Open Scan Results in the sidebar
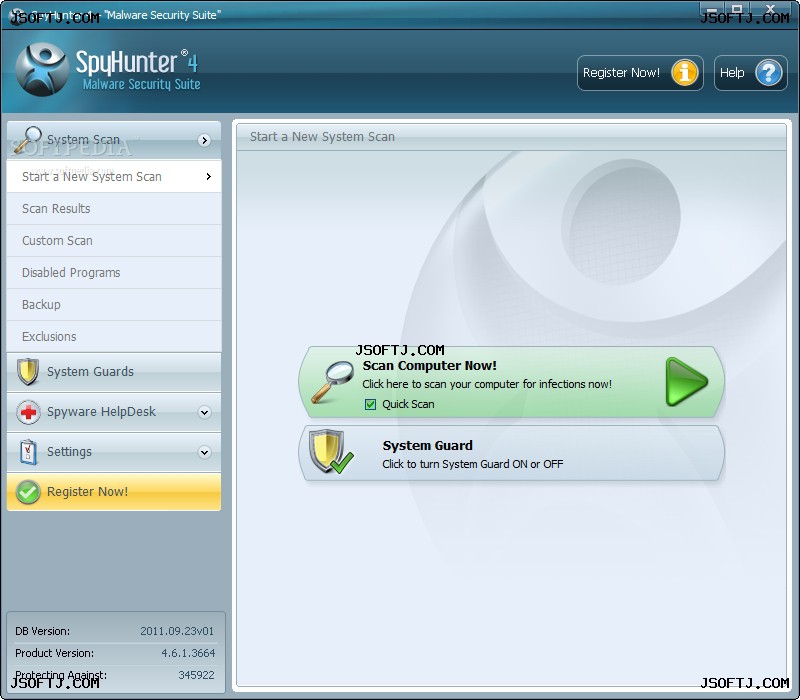The image size is (800, 700). pos(114,209)
